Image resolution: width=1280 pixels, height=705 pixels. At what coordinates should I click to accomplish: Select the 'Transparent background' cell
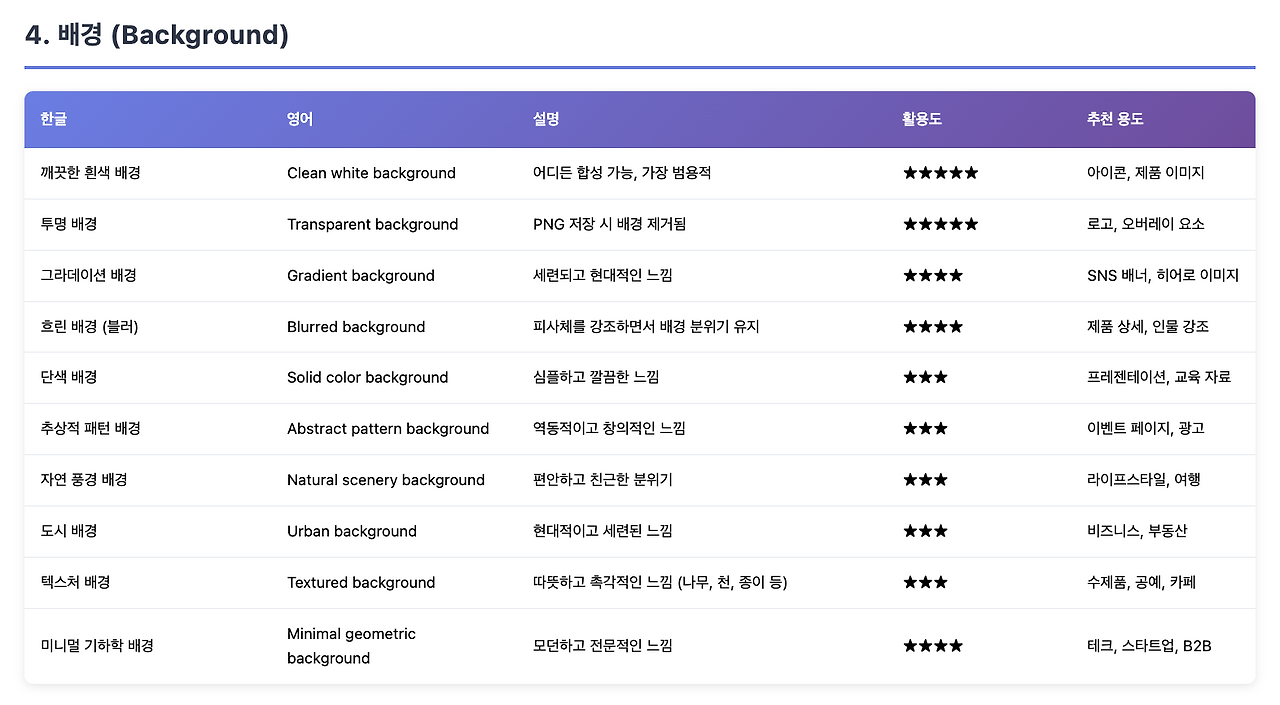[372, 224]
